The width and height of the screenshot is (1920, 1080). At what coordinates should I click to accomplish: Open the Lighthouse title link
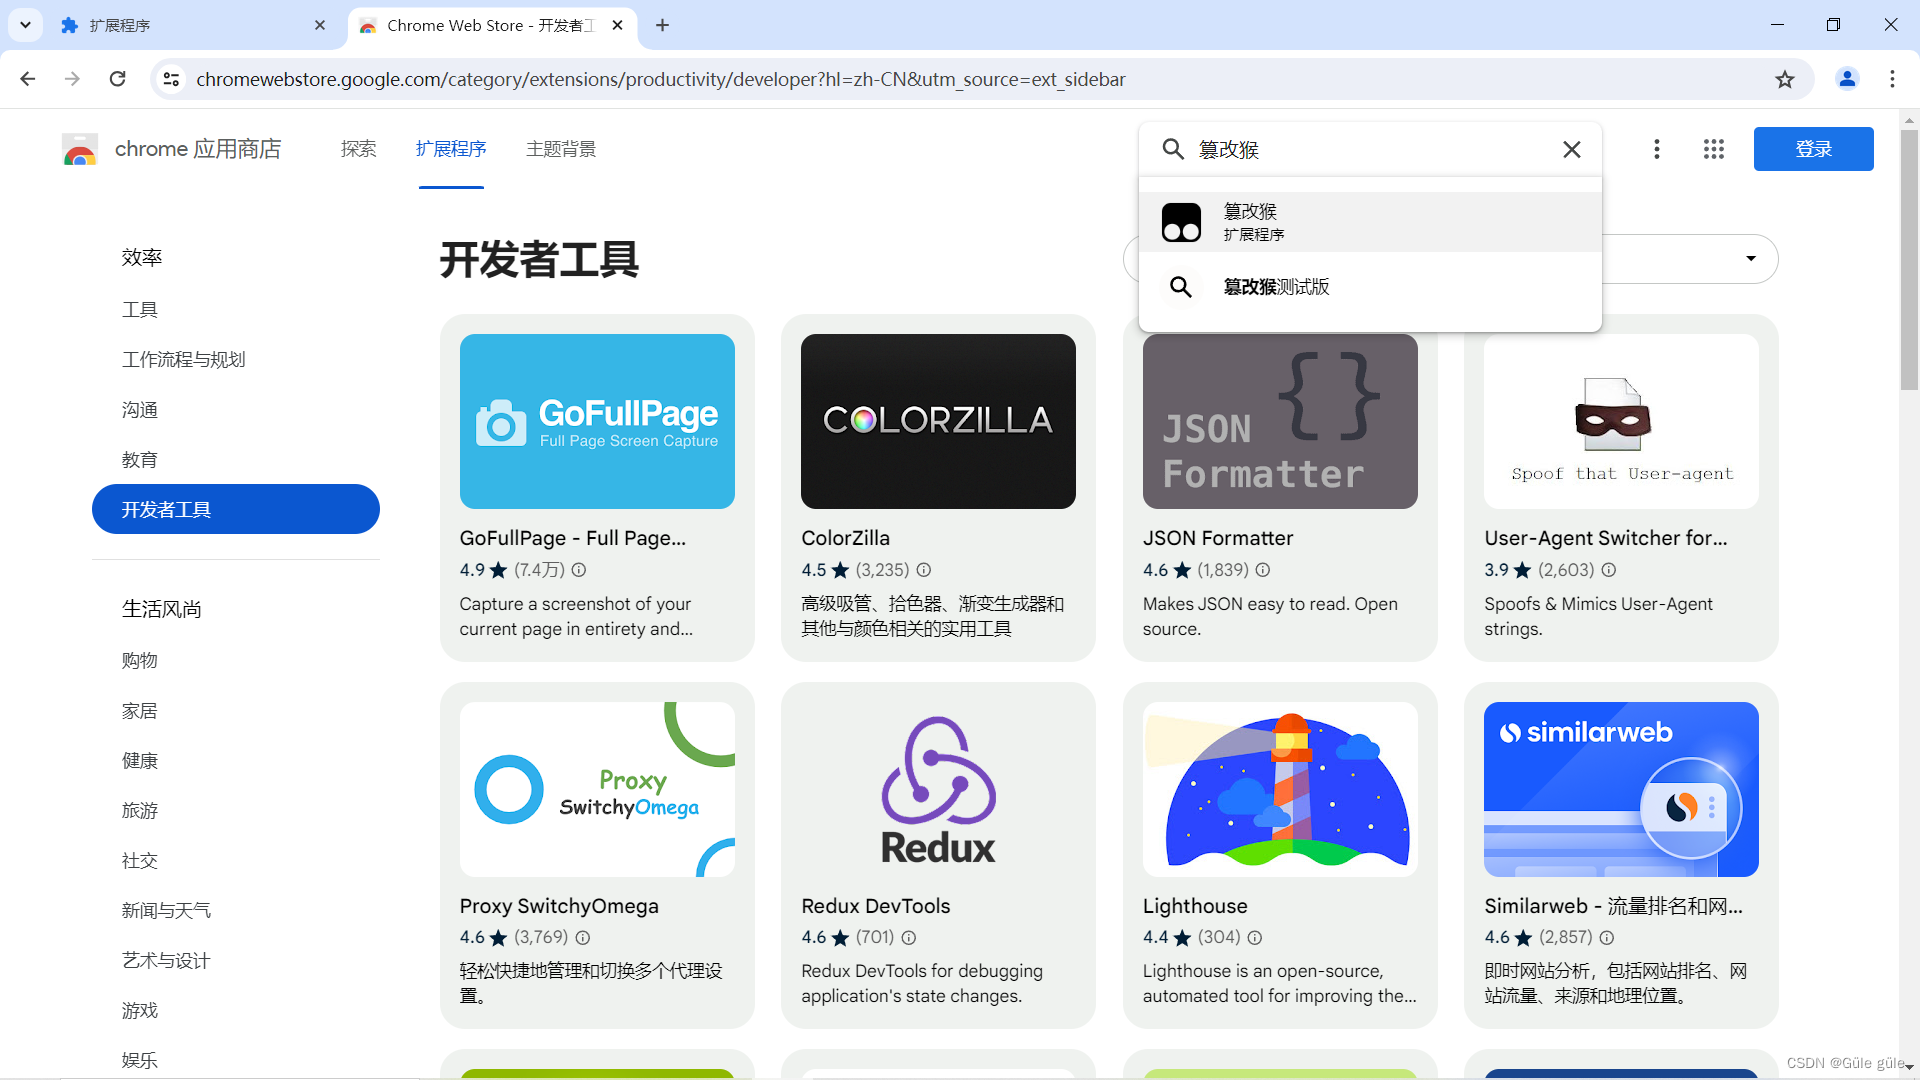(1195, 906)
